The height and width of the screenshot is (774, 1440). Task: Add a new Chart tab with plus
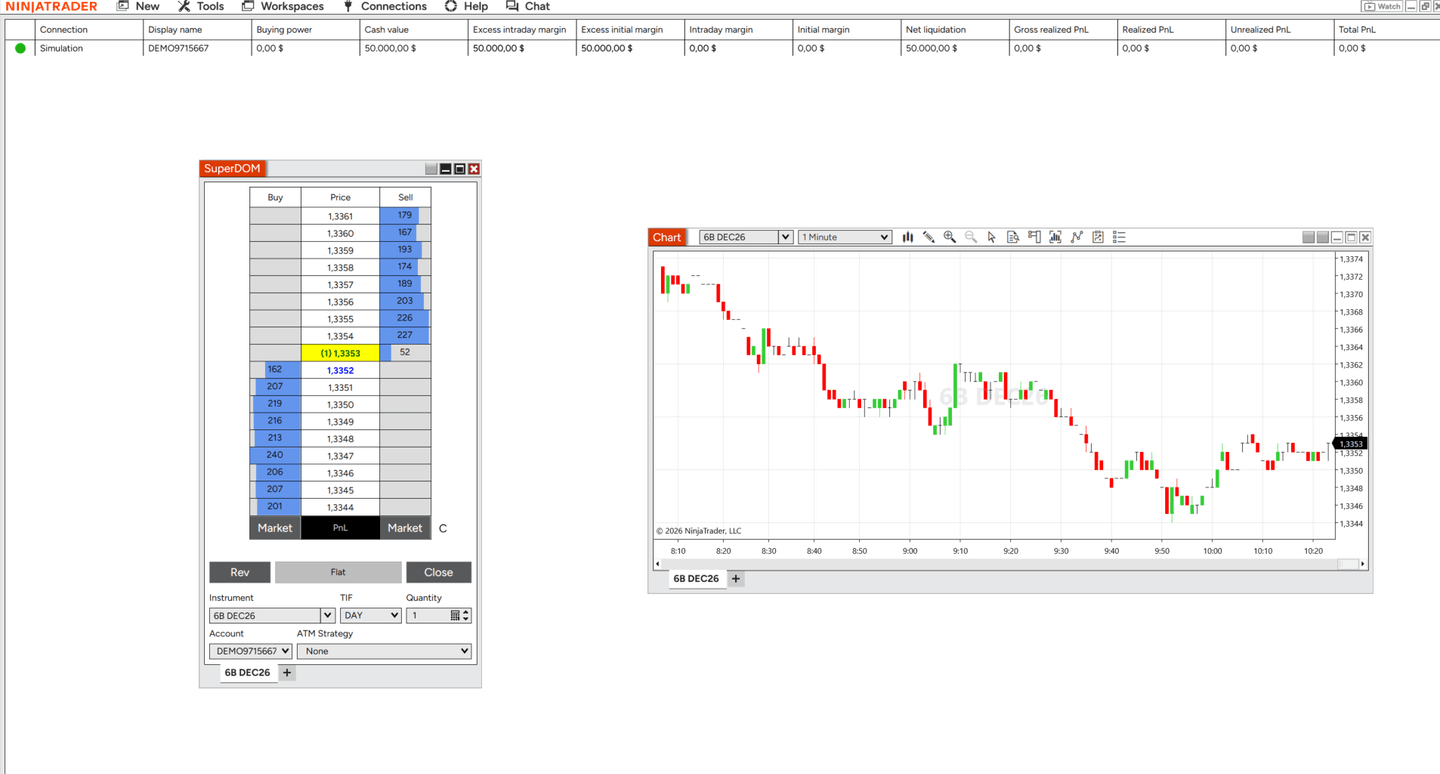tap(736, 579)
